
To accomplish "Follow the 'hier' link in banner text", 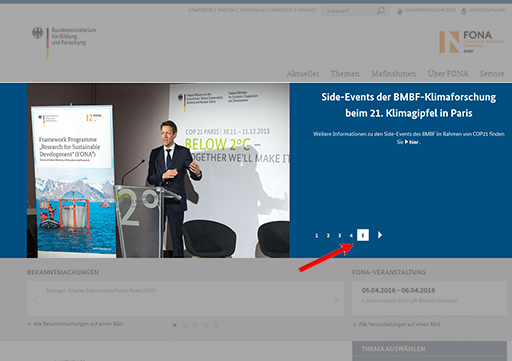I will click(412, 142).
